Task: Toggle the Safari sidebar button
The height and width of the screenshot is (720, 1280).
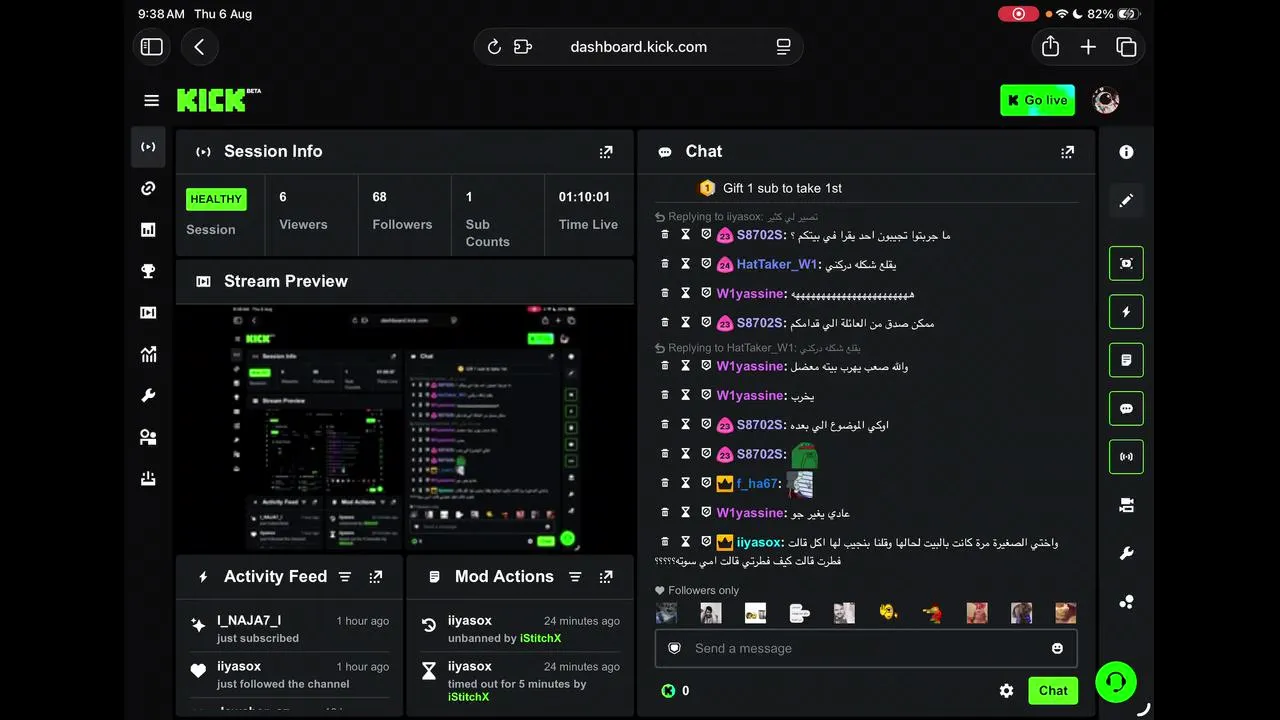Action: point(152,47)
